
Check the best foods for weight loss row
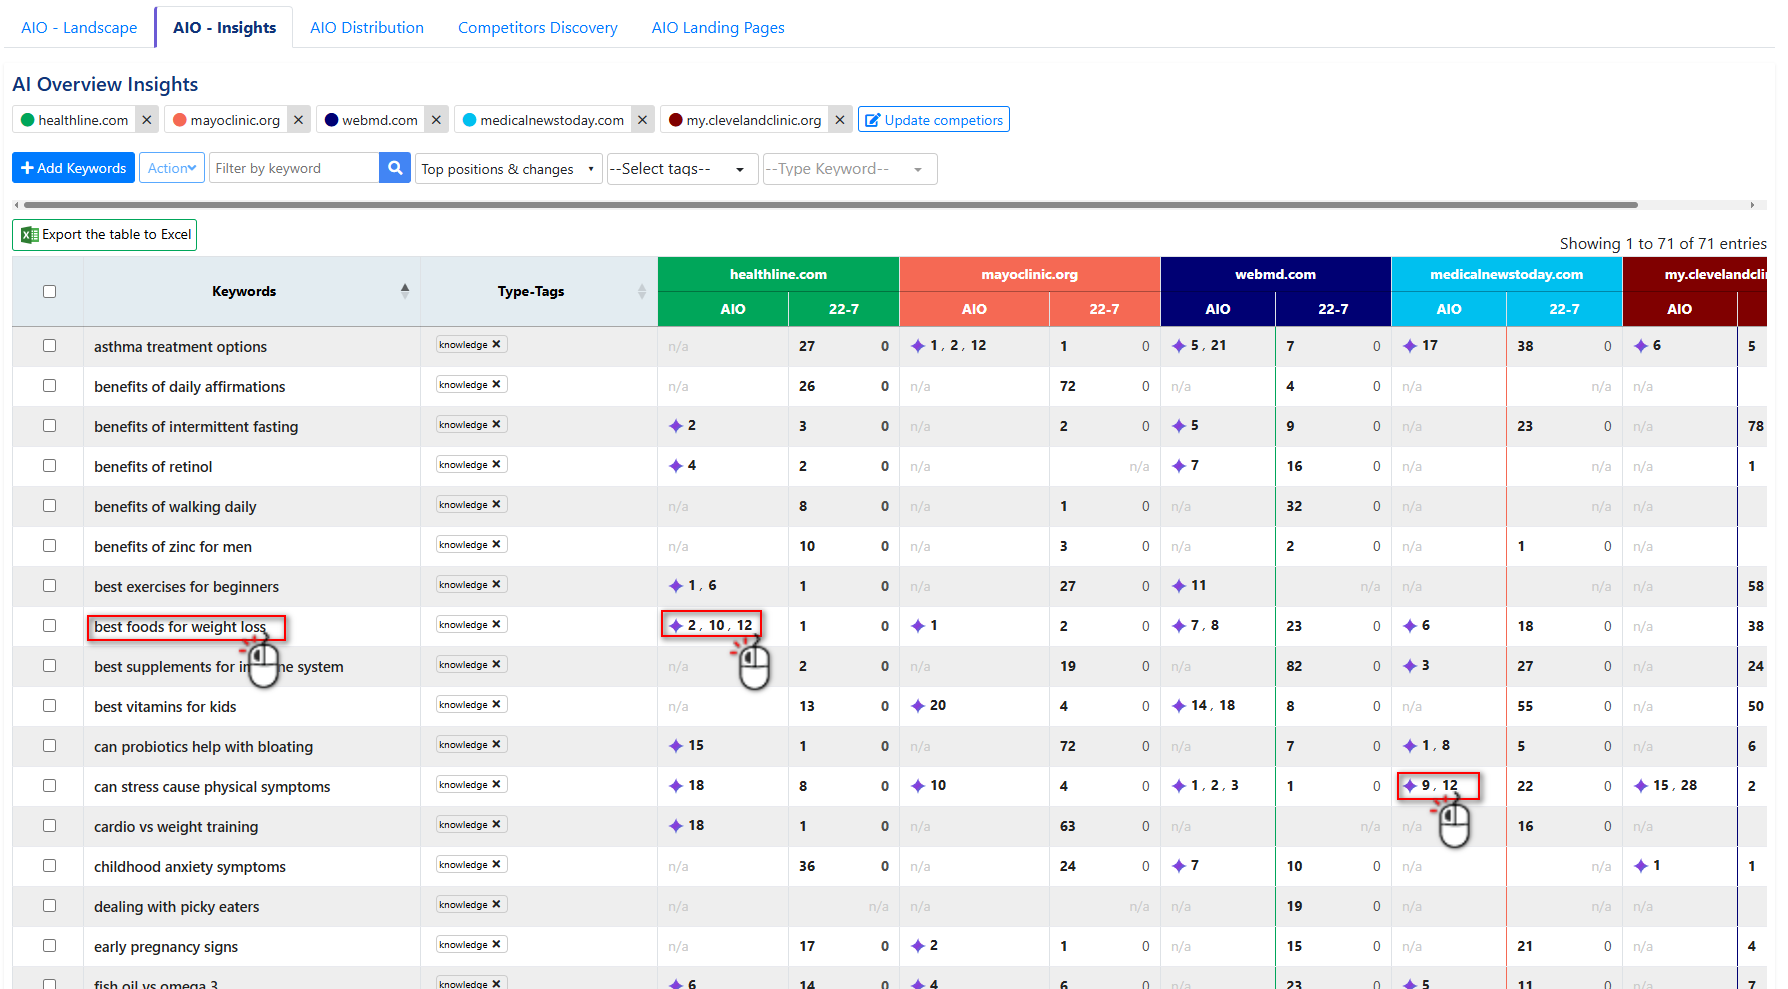pyautogui.click(x=49, y=625)
